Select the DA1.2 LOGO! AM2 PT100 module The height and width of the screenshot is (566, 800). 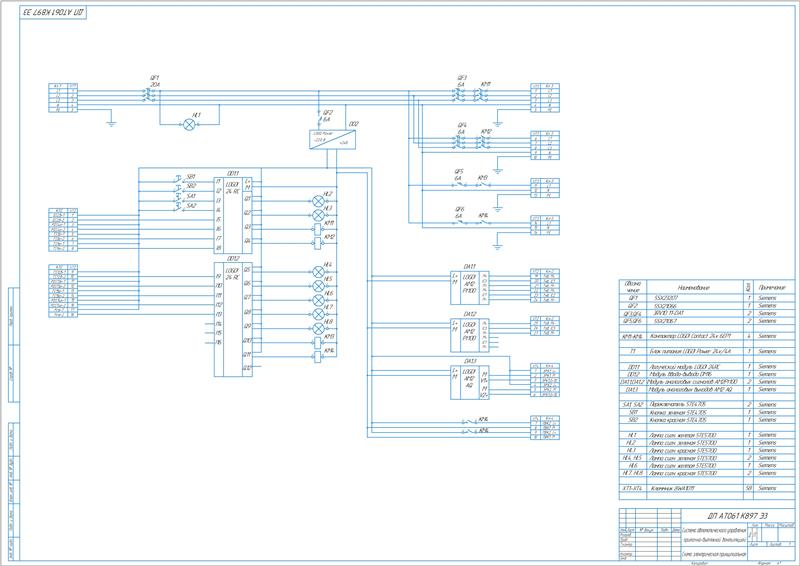pos(470,335)
